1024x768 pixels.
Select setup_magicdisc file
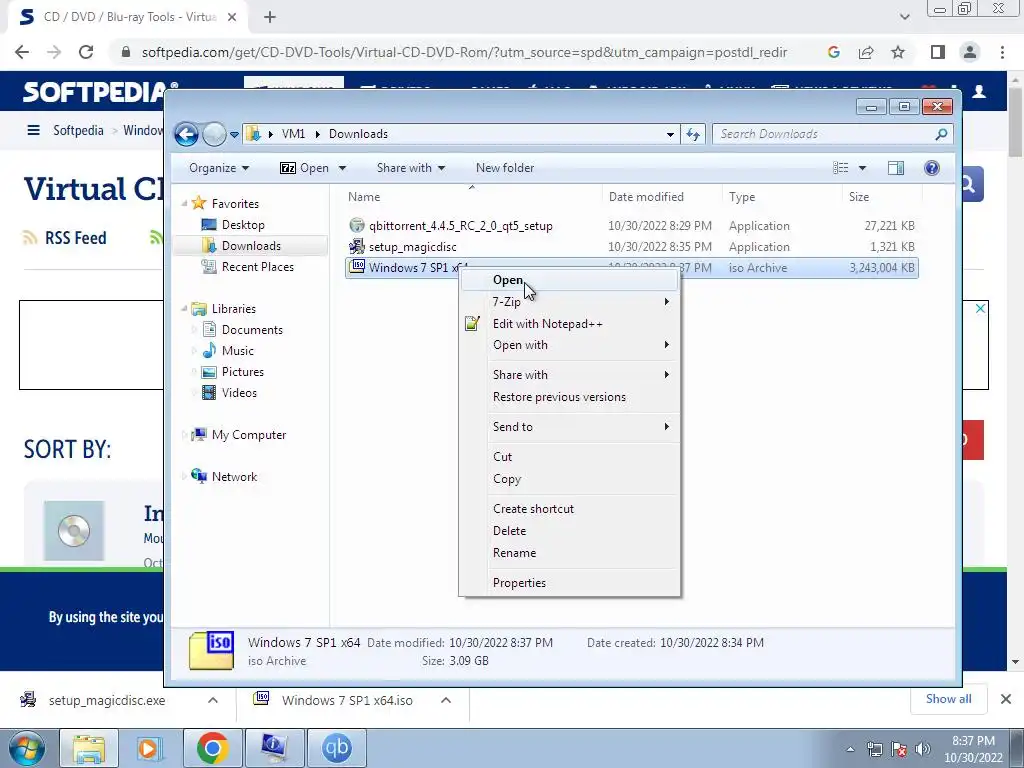point(413,247)
